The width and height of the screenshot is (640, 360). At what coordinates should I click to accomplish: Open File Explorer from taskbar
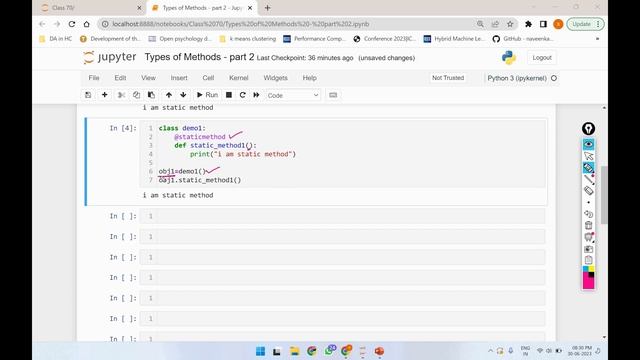(295, 351)
